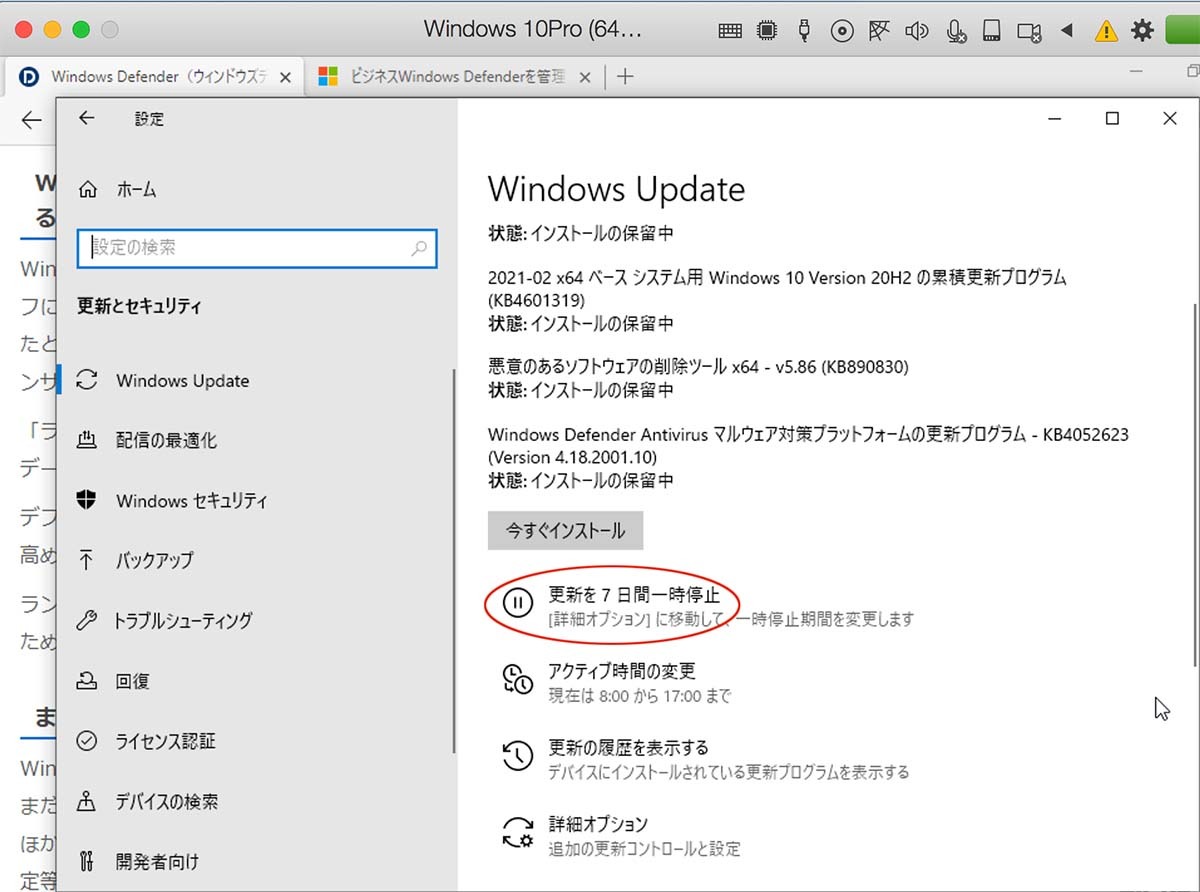
Task: Click the 今すぐインストール button
Action: (x=565, y=531)
